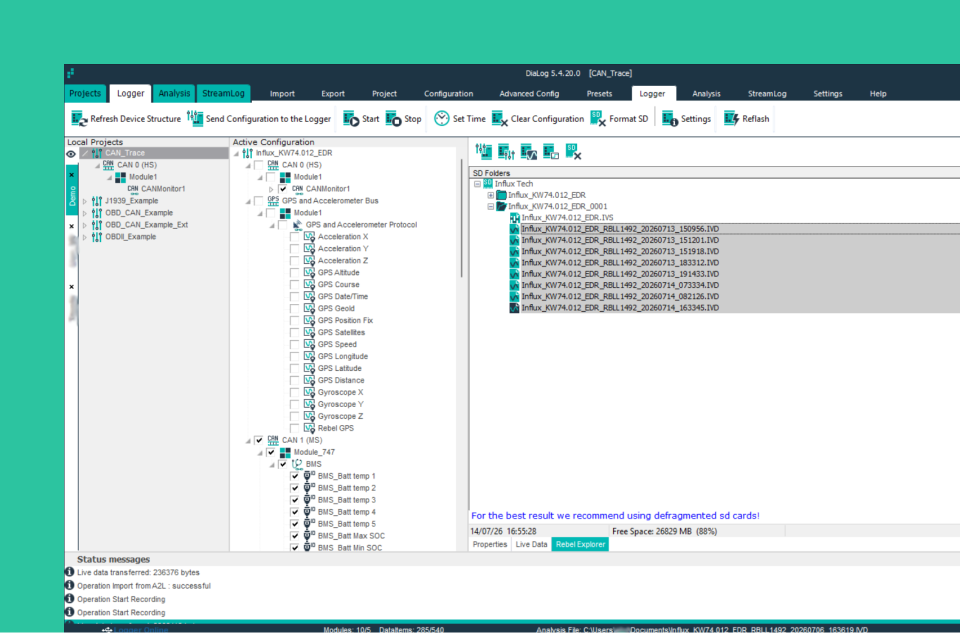Expand the J1939_Example project
The width and height of the screenshot is (960, 633).
click(85, 201)
